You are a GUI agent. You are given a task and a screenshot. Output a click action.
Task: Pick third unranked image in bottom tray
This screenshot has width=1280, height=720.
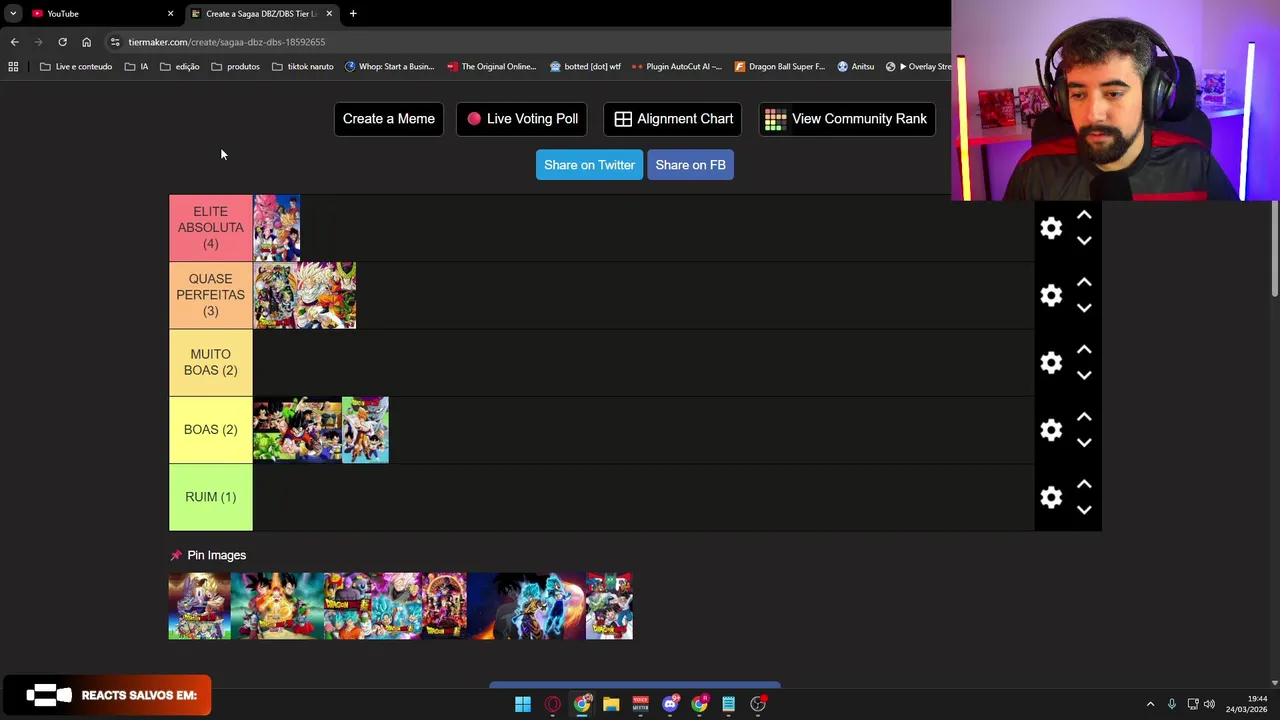click(347, 606)
